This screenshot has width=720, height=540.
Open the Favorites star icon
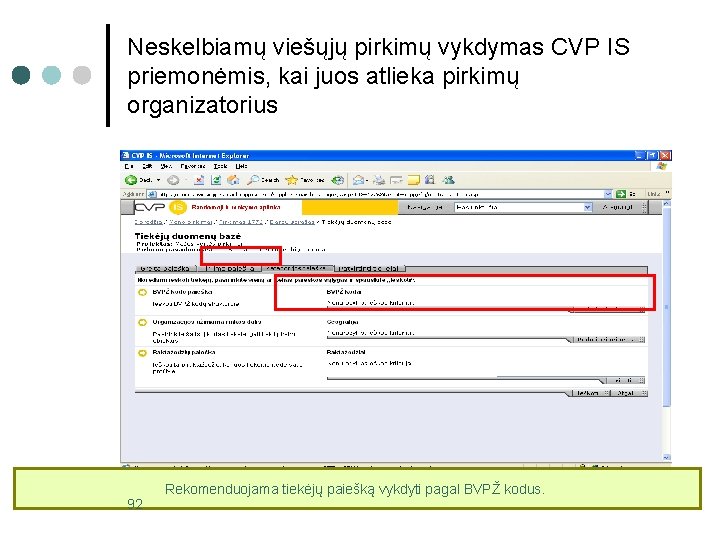point(291,180)
